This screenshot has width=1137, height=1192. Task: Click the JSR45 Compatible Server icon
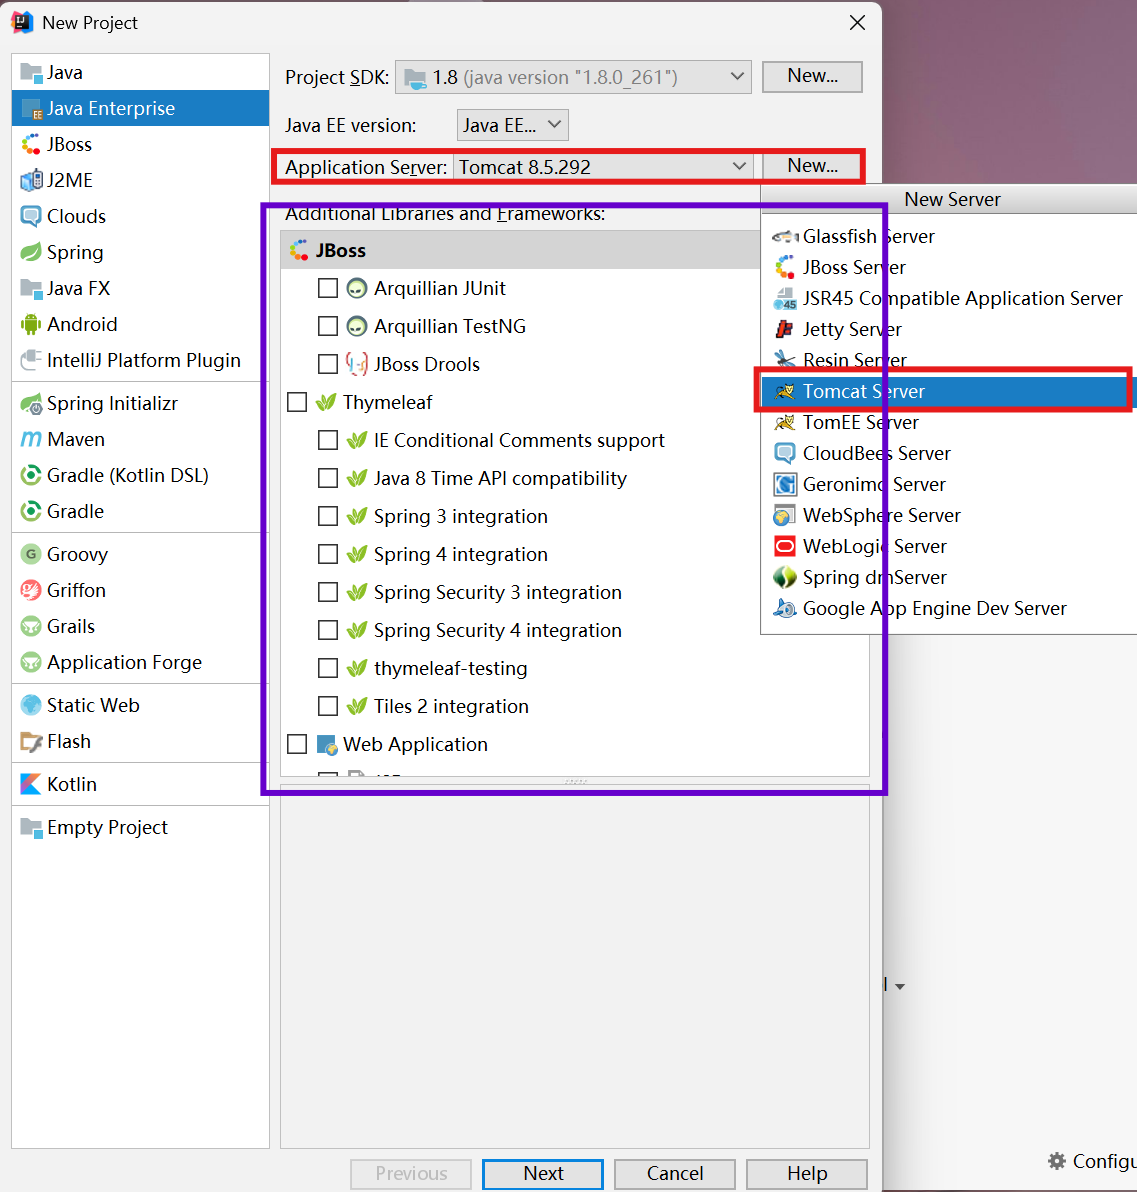(x=784, y=299)
